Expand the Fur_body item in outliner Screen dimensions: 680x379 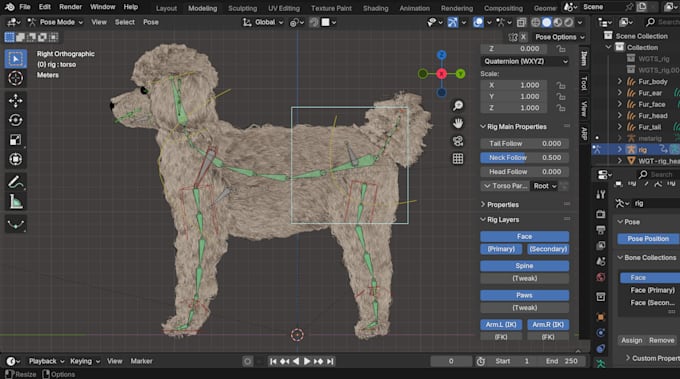(620, 82)
